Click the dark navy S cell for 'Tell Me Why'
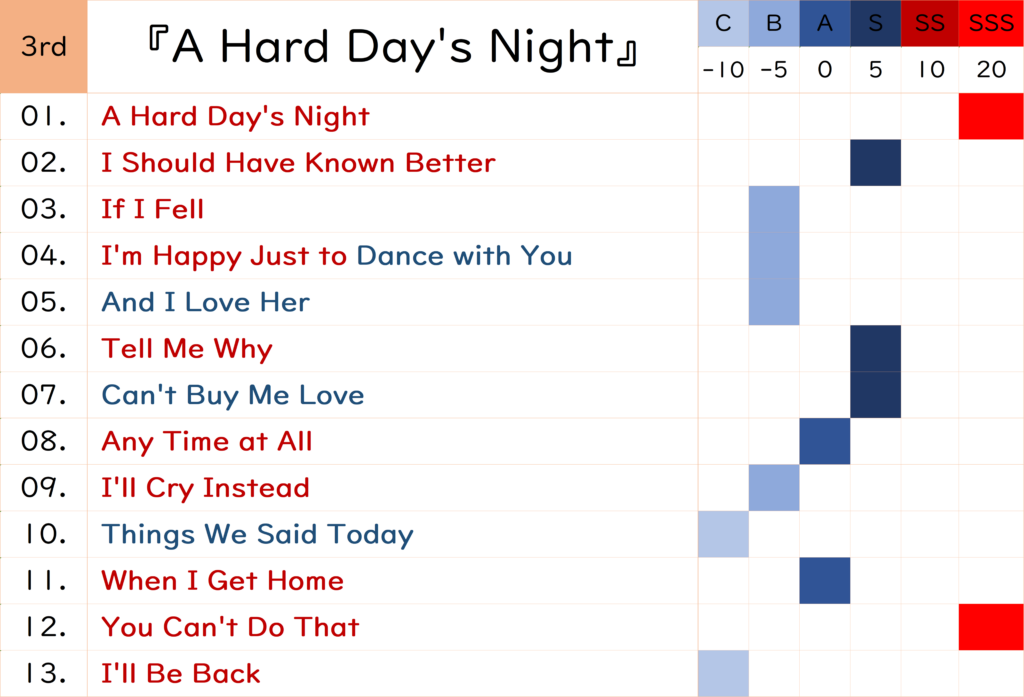Image resolution: width=1024 pixels, height=697 pixels. tap(876, 349)
